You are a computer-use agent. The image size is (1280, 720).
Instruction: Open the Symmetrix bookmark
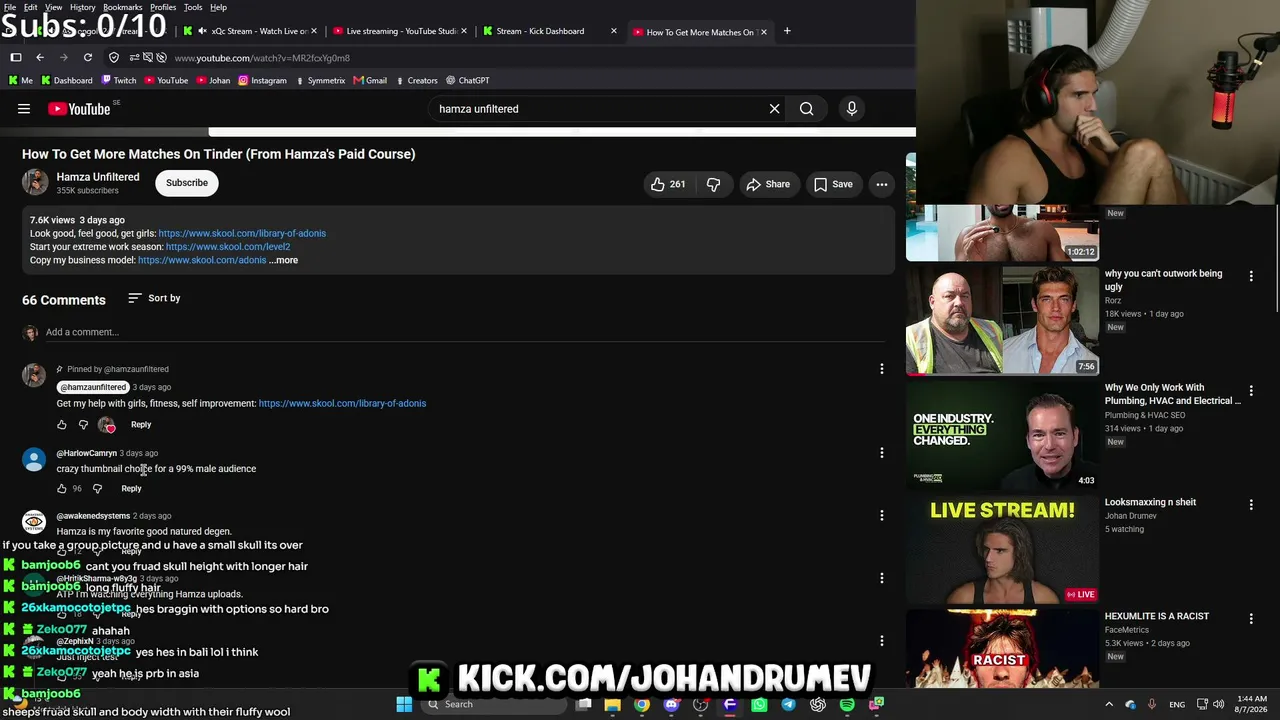(x=320, y=80)
